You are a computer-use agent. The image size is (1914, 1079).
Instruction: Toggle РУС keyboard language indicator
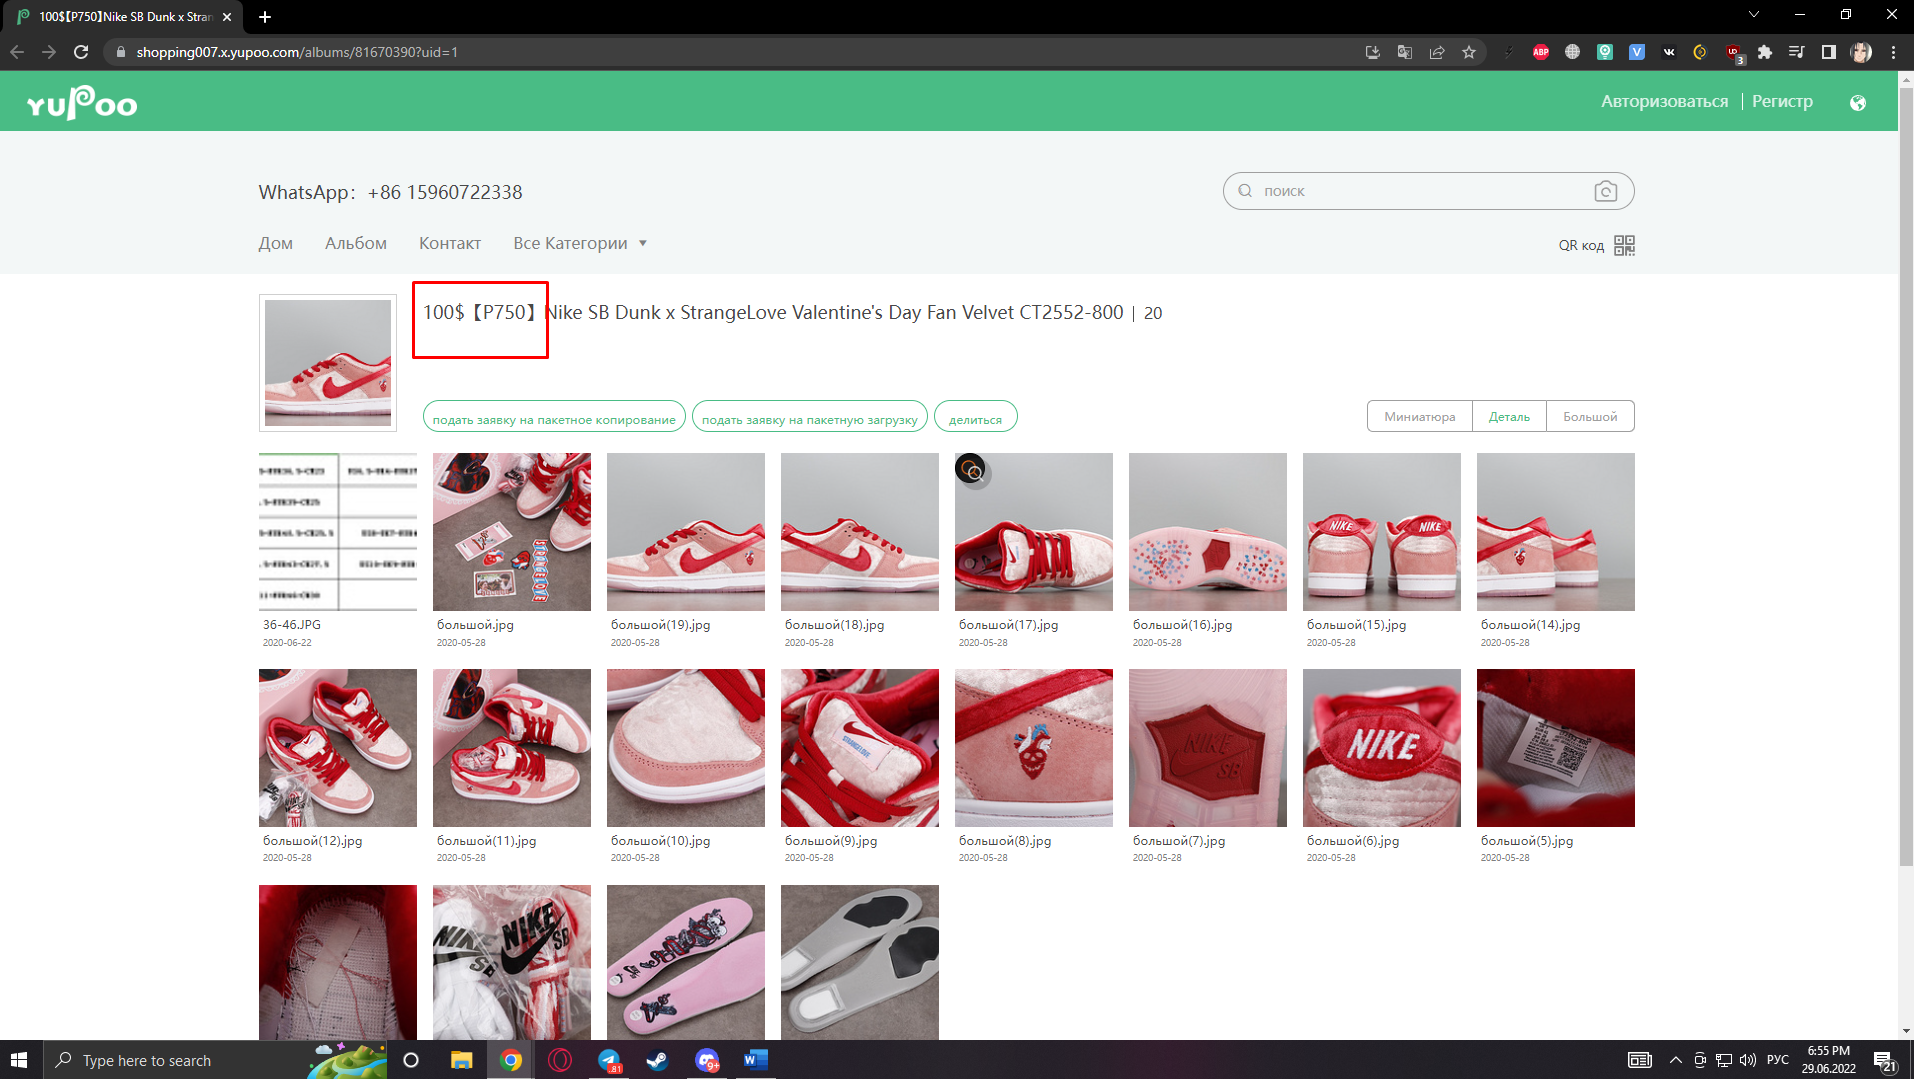1777,1060
